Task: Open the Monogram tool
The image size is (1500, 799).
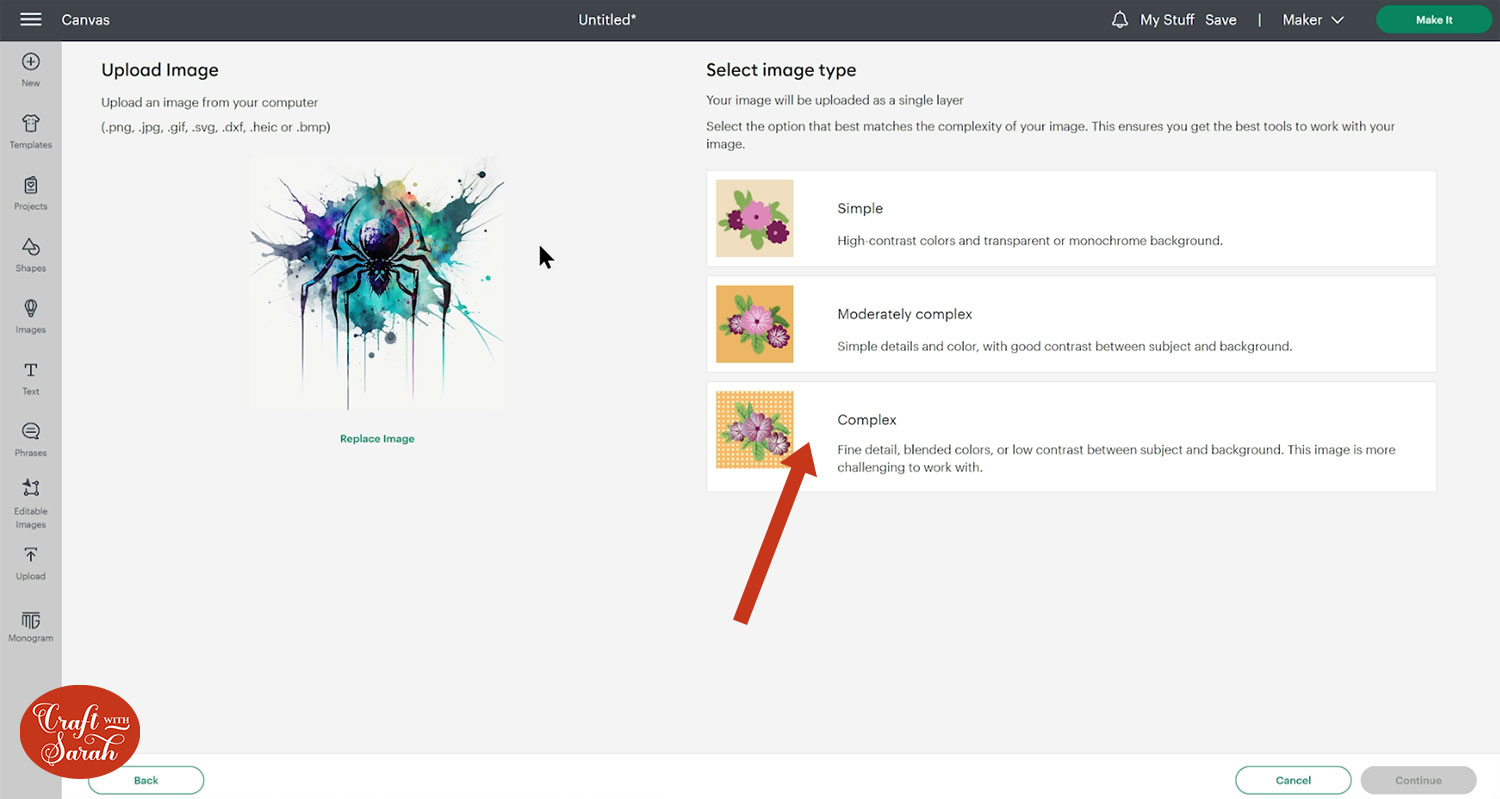Action: point(31,626)
